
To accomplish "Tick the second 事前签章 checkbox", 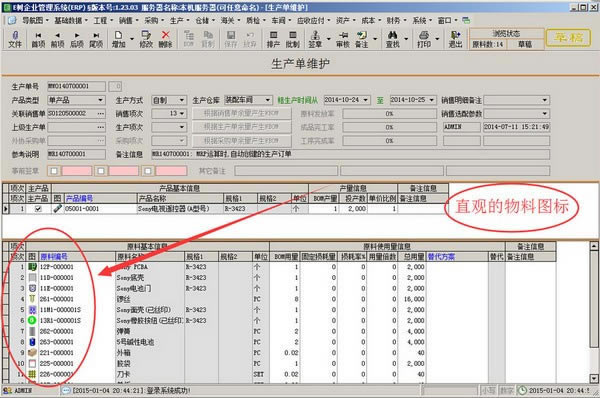I will click(x=101, y=171).
